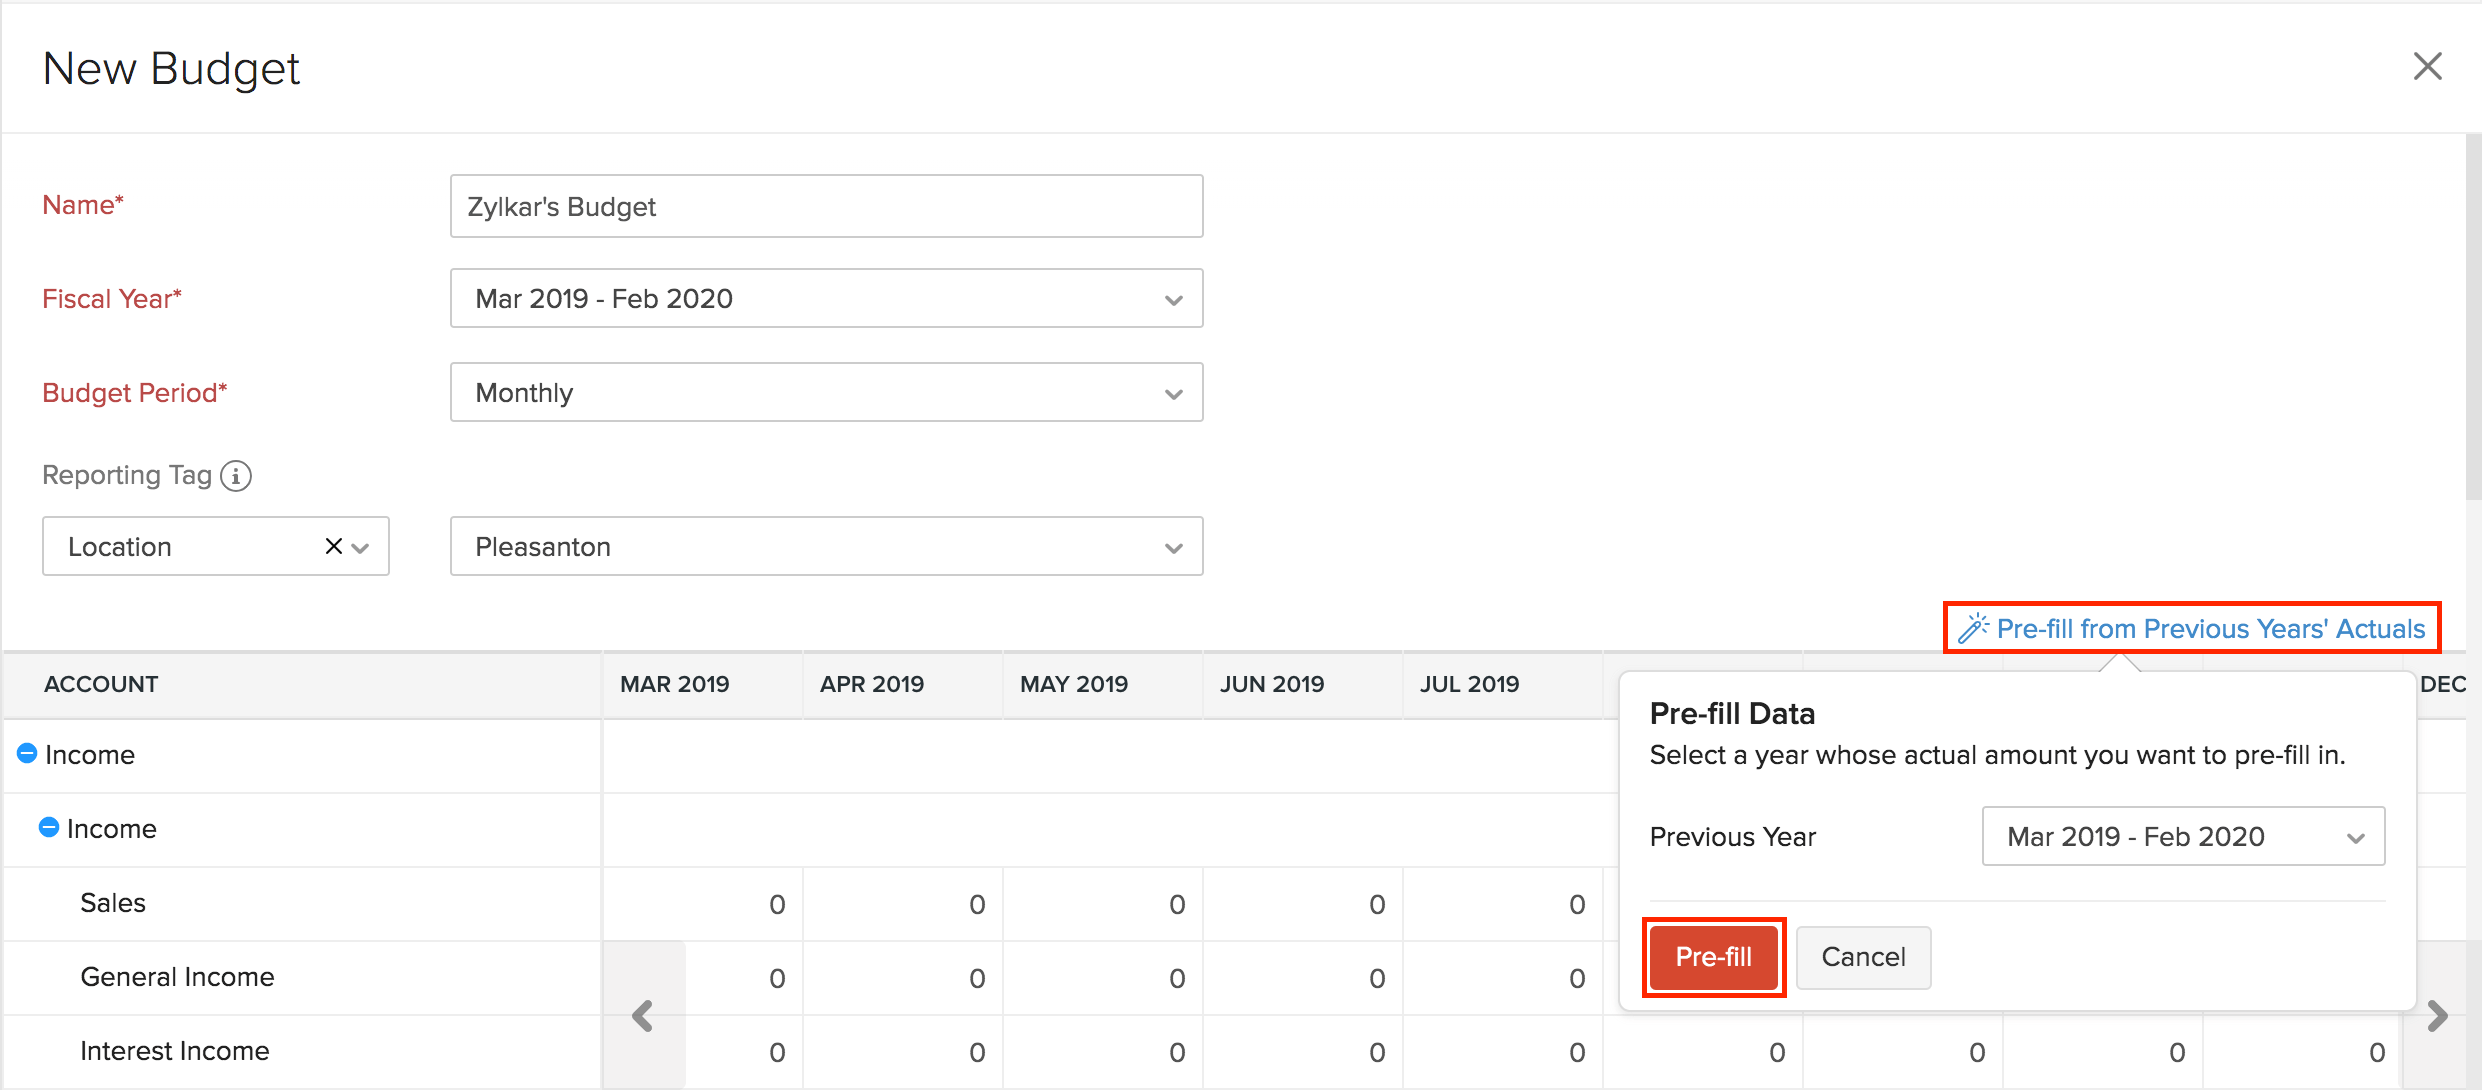The width and height of the screenshot is (2482, 1090).
Task: Click the Reporting Tag info icon
Action: pyautogui.click(x=236, y=476)
